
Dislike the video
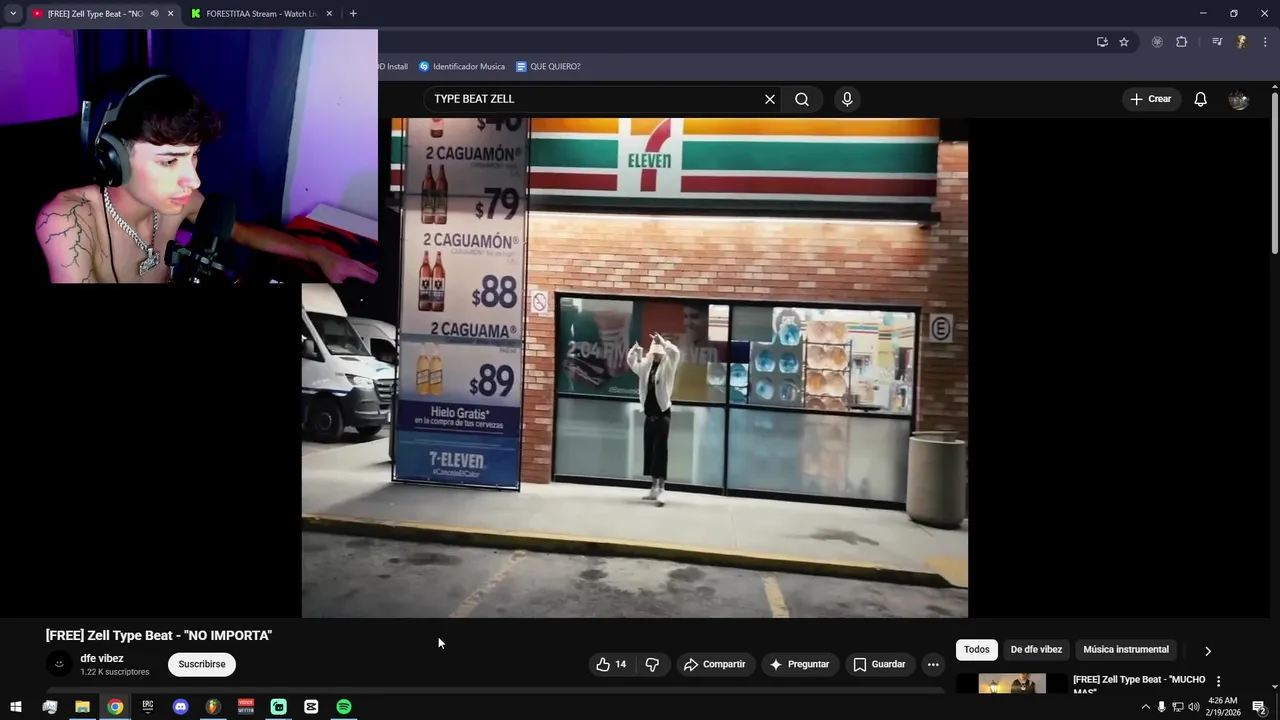[x=652, y=664]
